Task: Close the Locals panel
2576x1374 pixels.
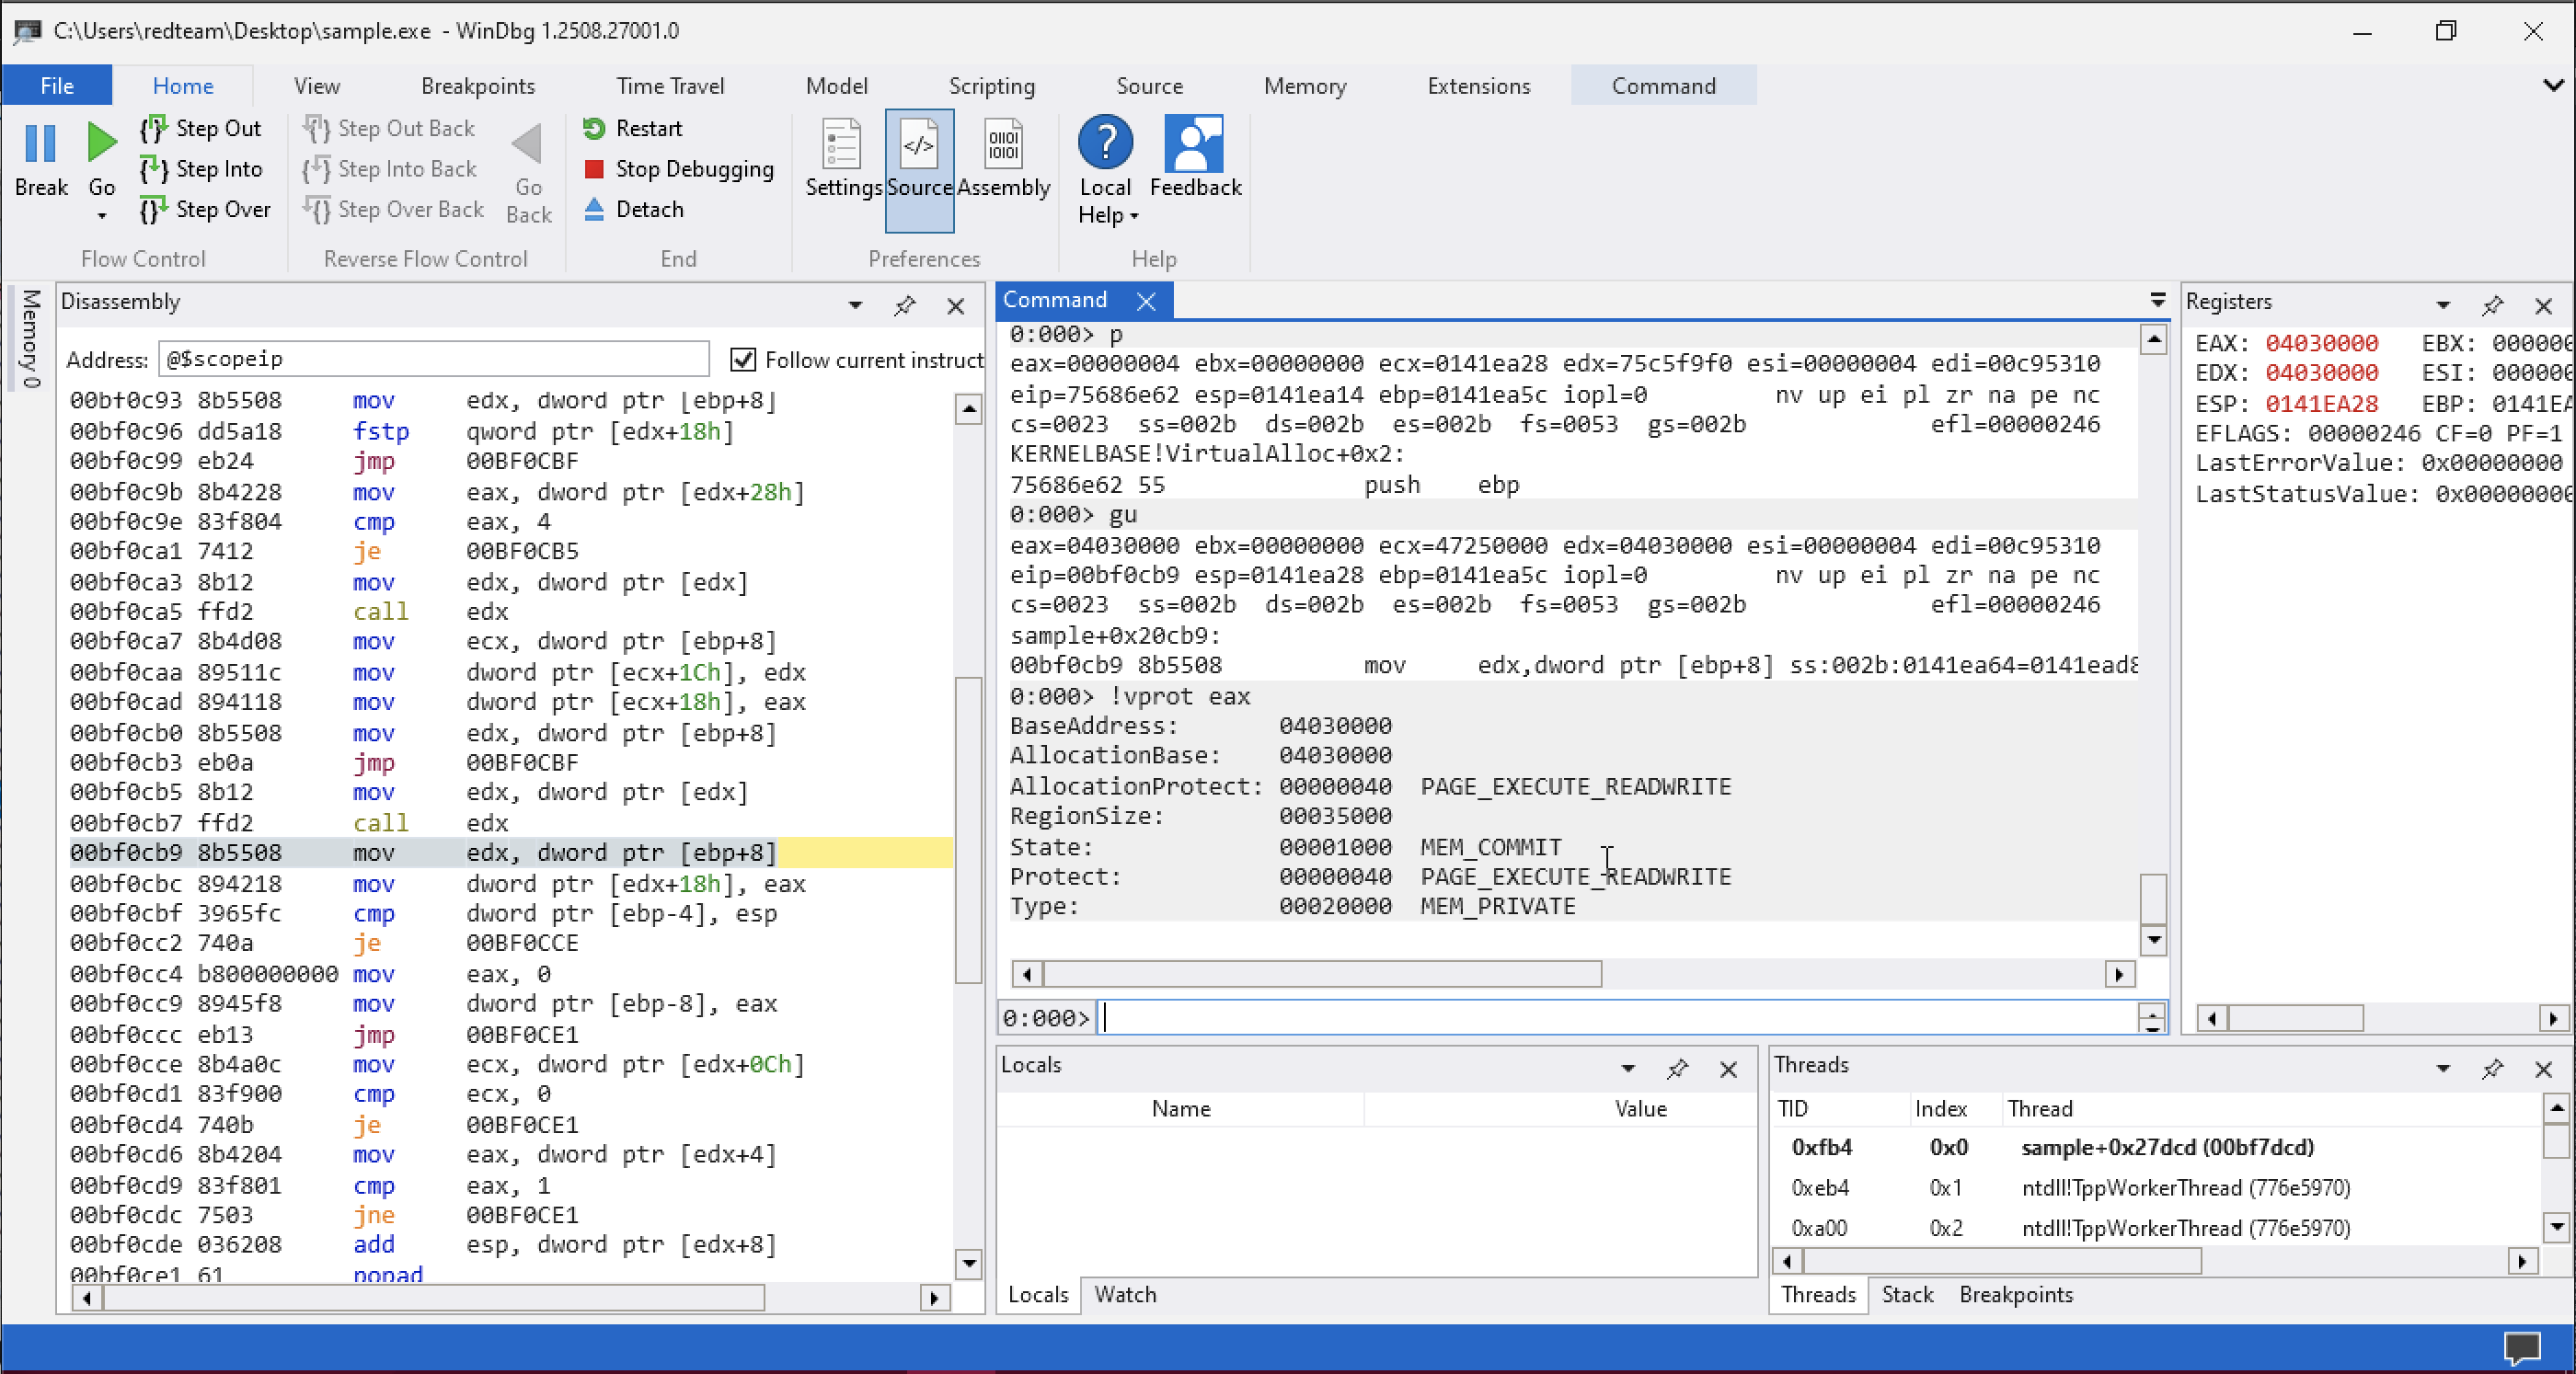Action: tap(1728, 1070)
